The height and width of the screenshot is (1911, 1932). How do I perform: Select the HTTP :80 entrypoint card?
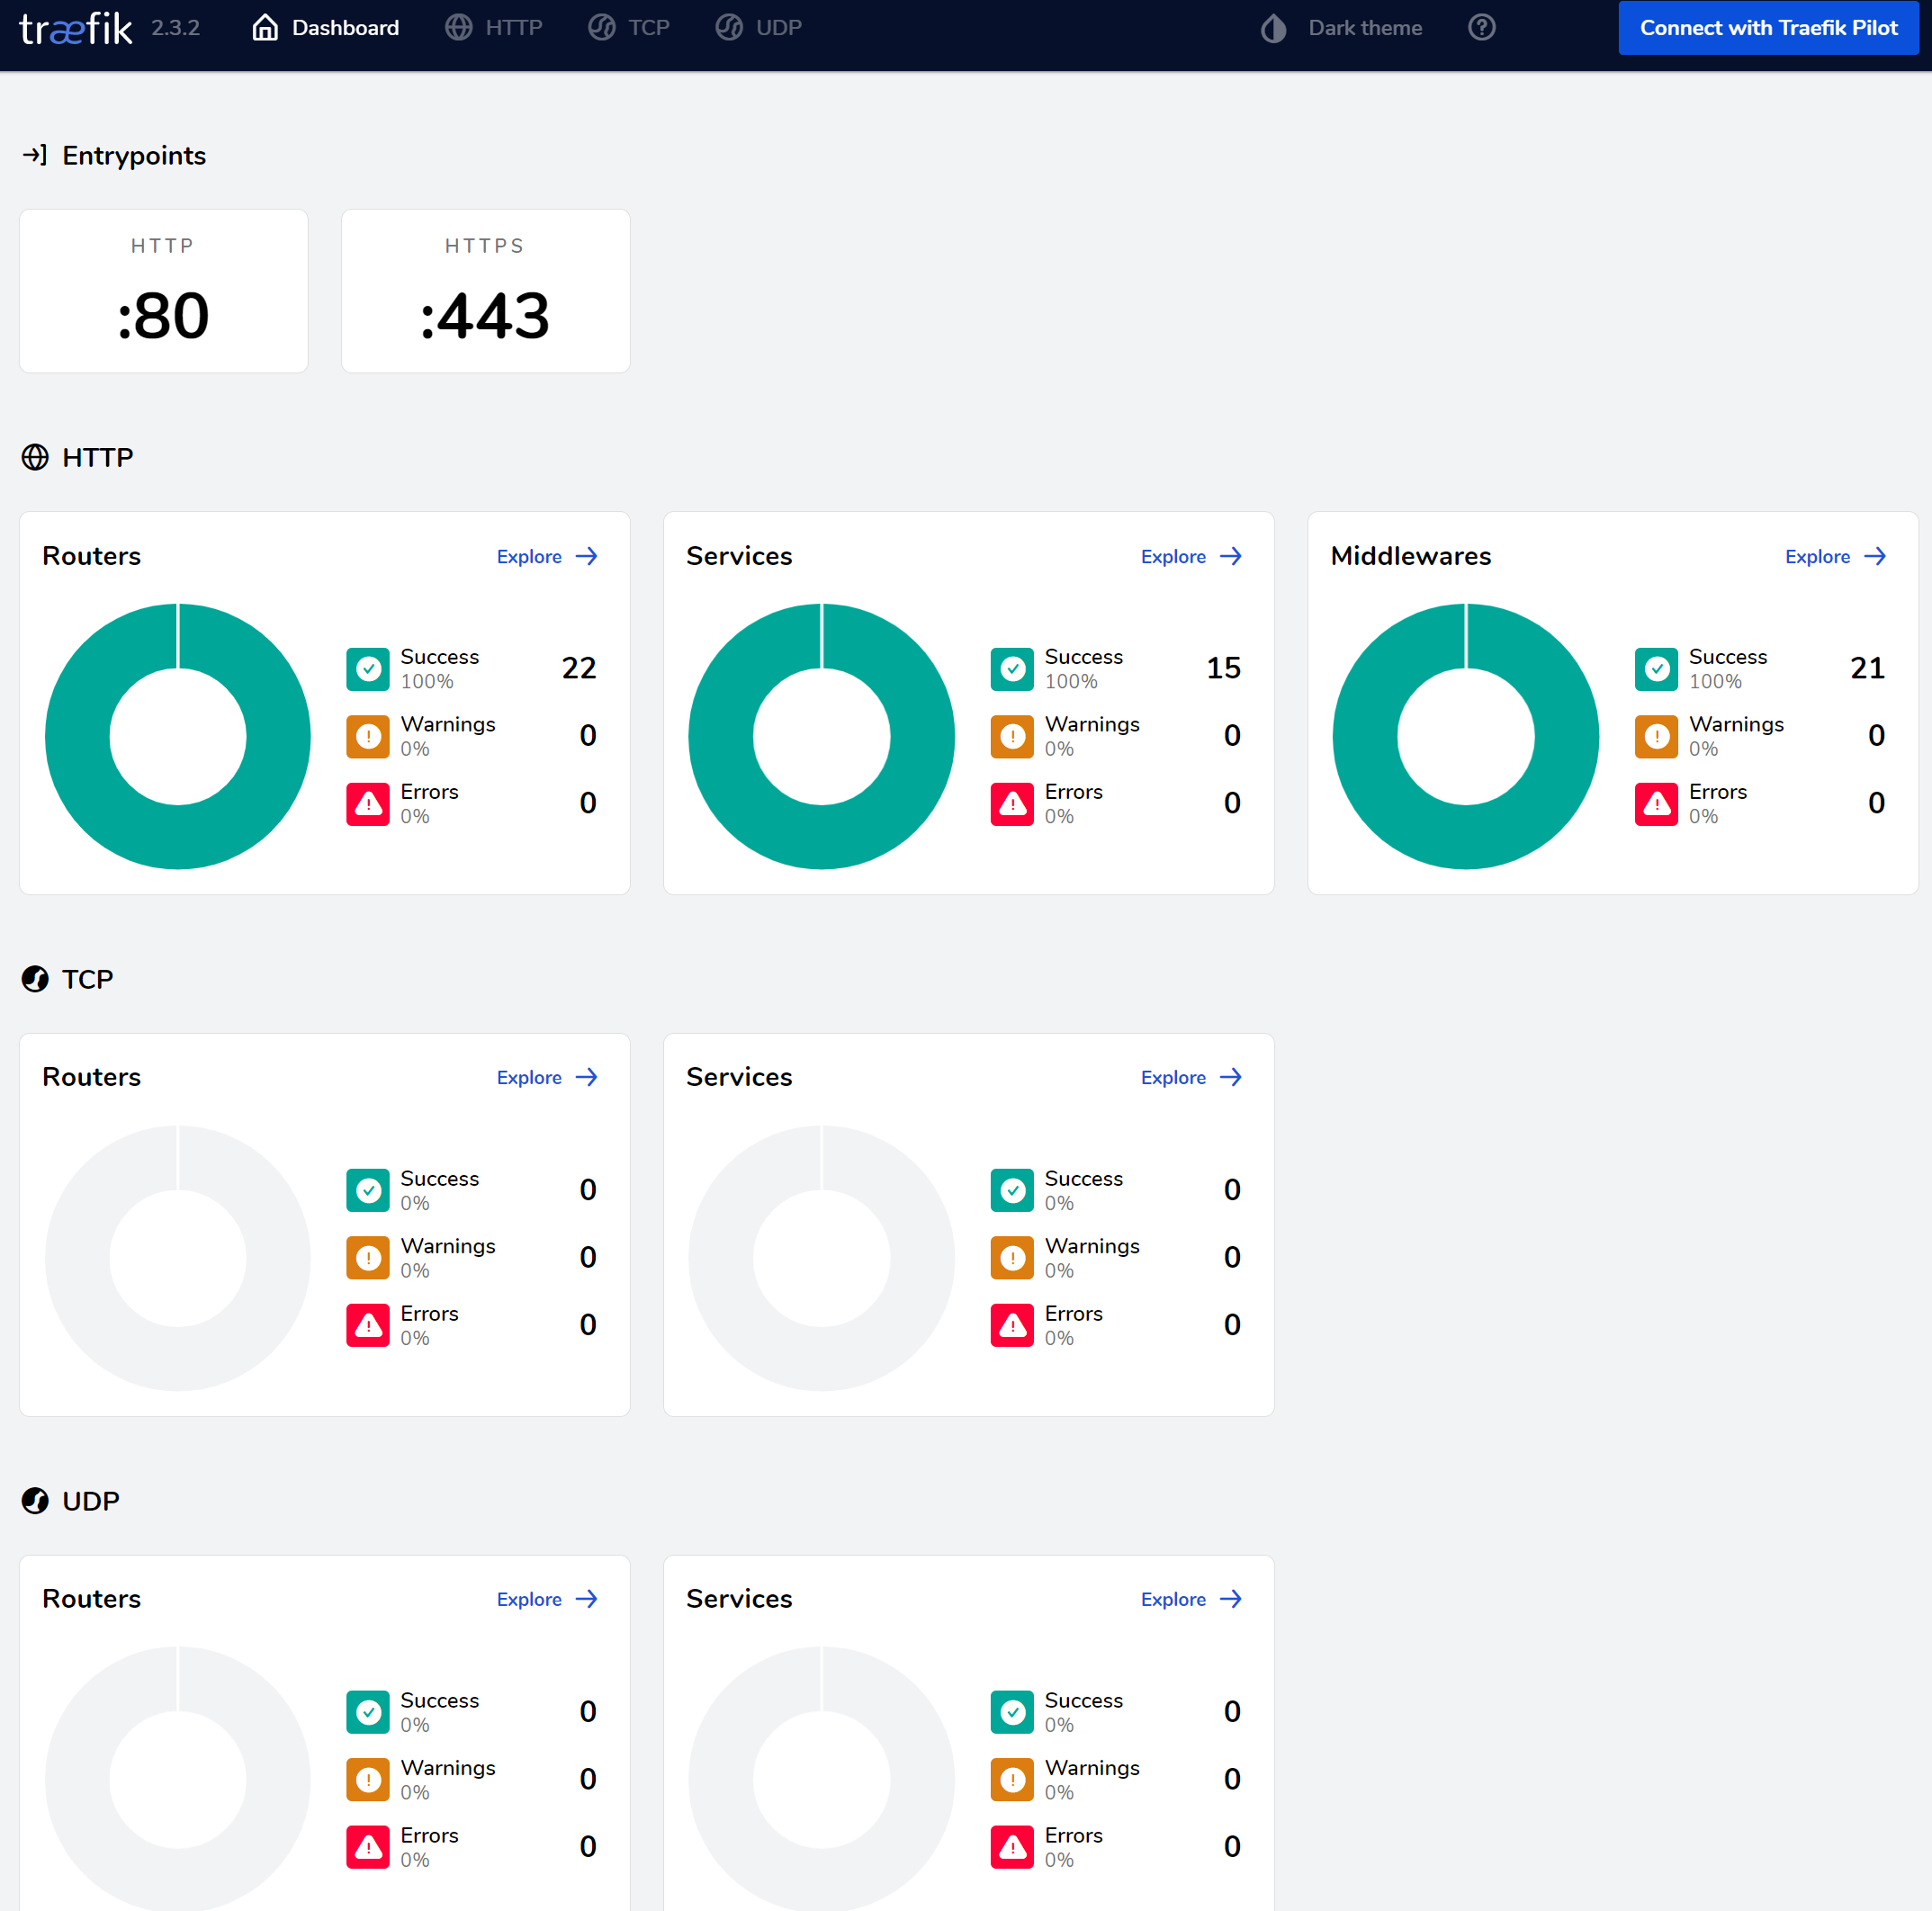164,291
